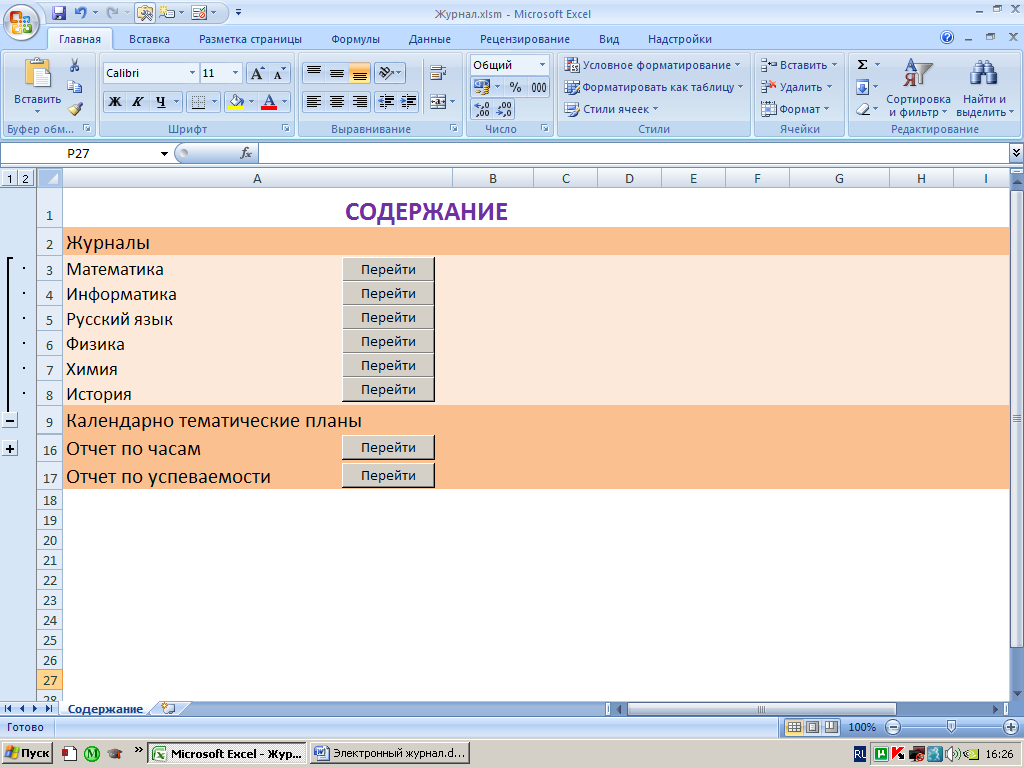Open the Формулы ribbon tab

[355, 39]
